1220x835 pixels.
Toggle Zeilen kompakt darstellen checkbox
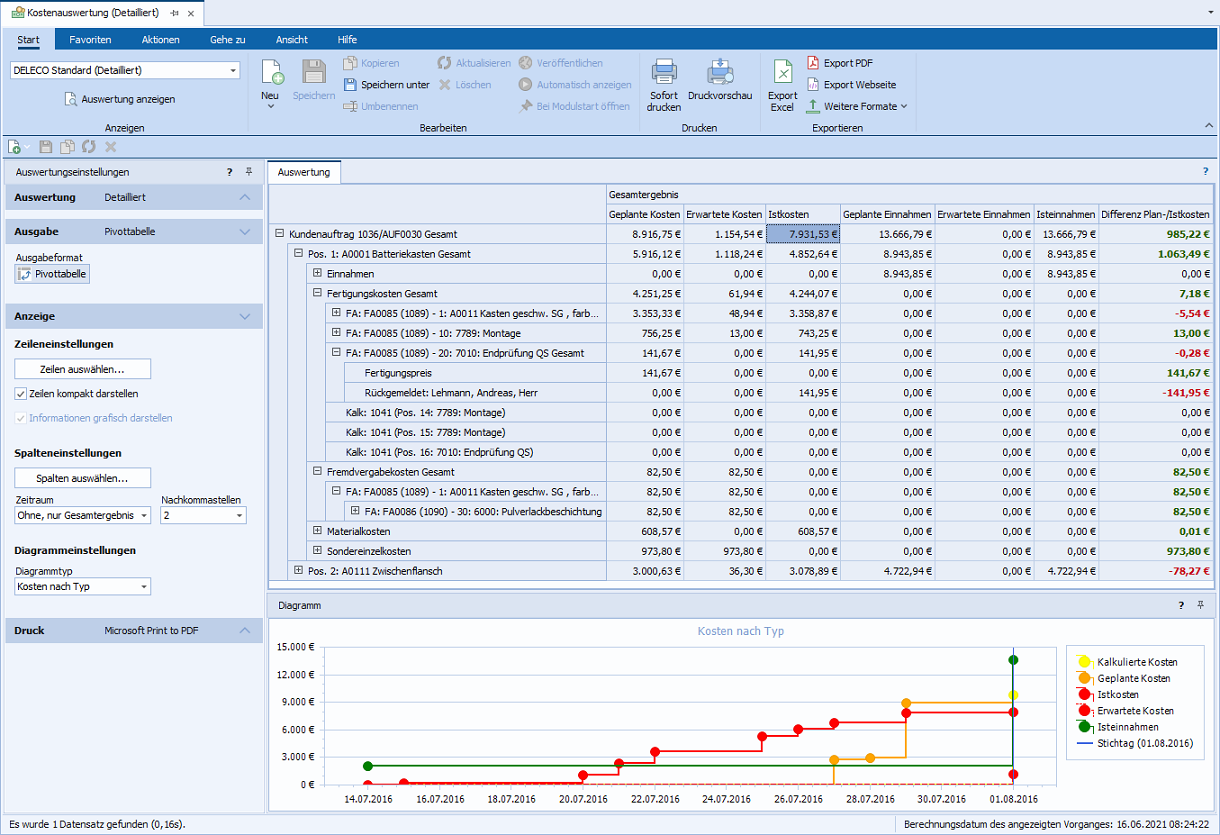21,394
